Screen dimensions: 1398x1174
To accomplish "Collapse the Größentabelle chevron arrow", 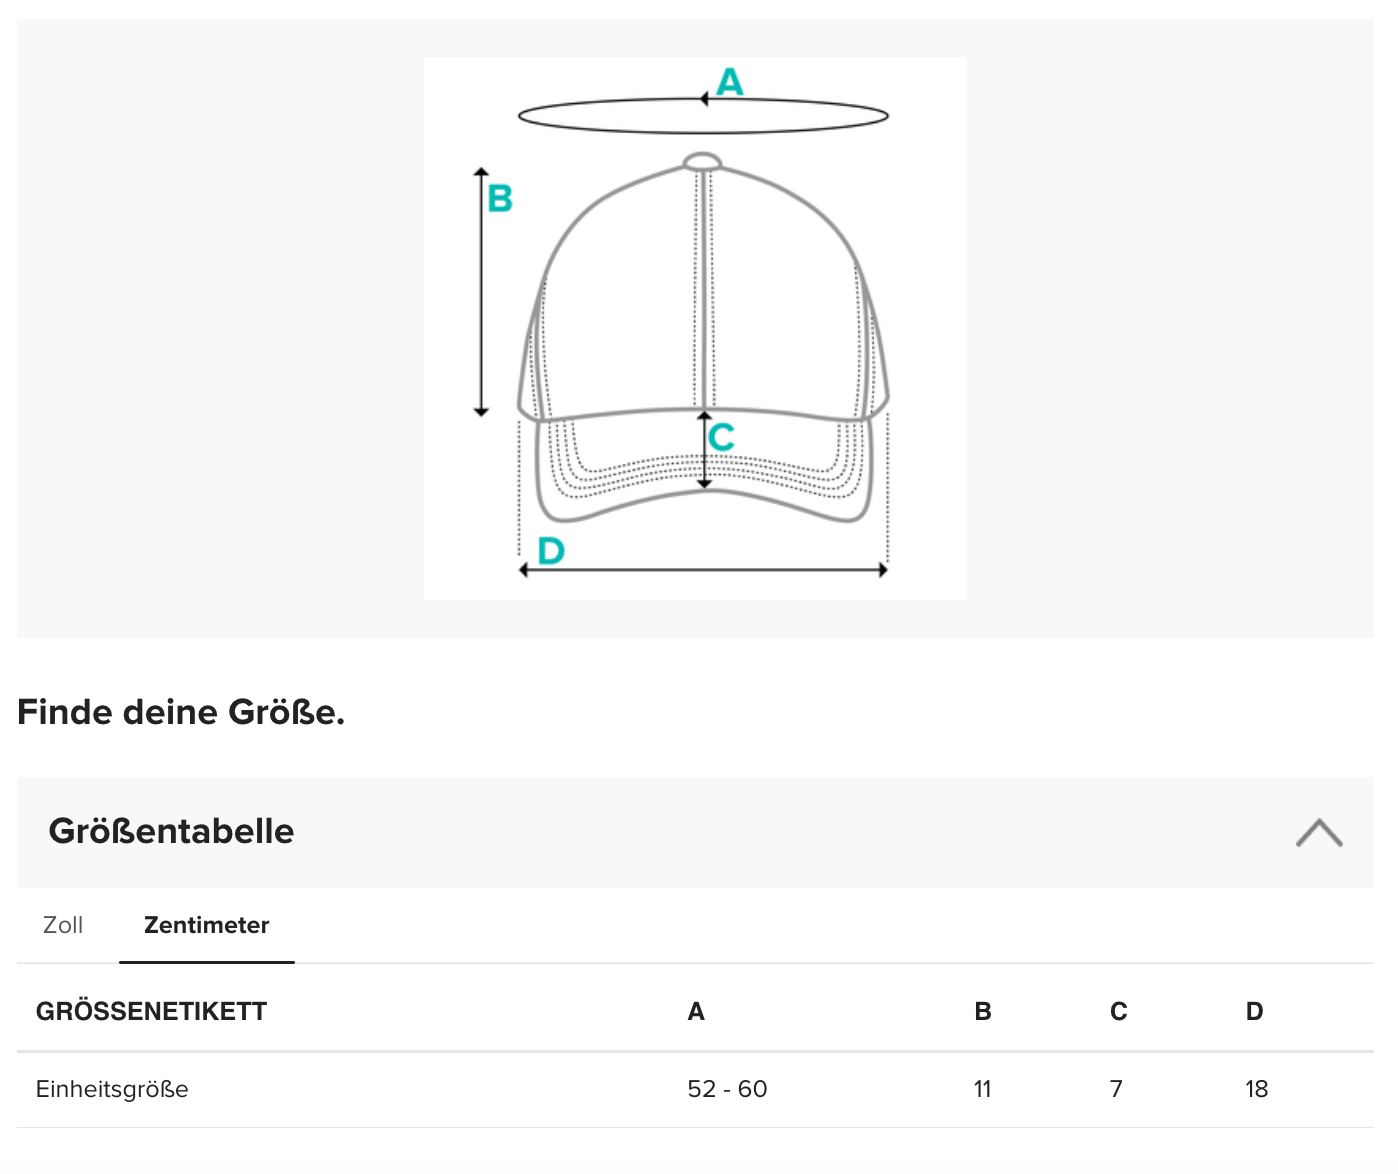I will pyautogui.click(x=1318, y=832).
